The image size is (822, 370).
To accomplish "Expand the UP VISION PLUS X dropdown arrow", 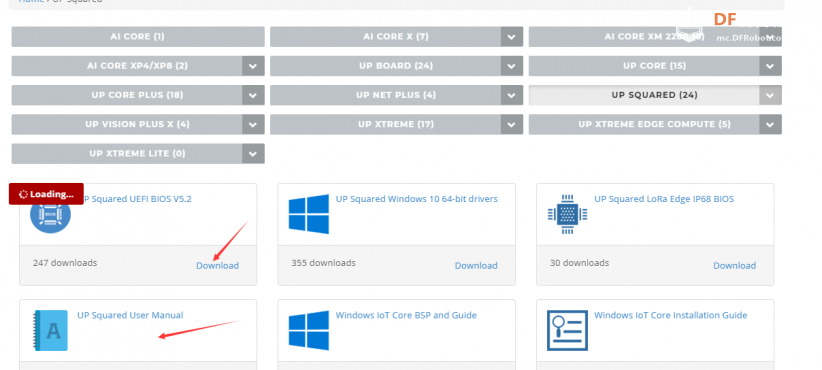I will click(253, 125).
